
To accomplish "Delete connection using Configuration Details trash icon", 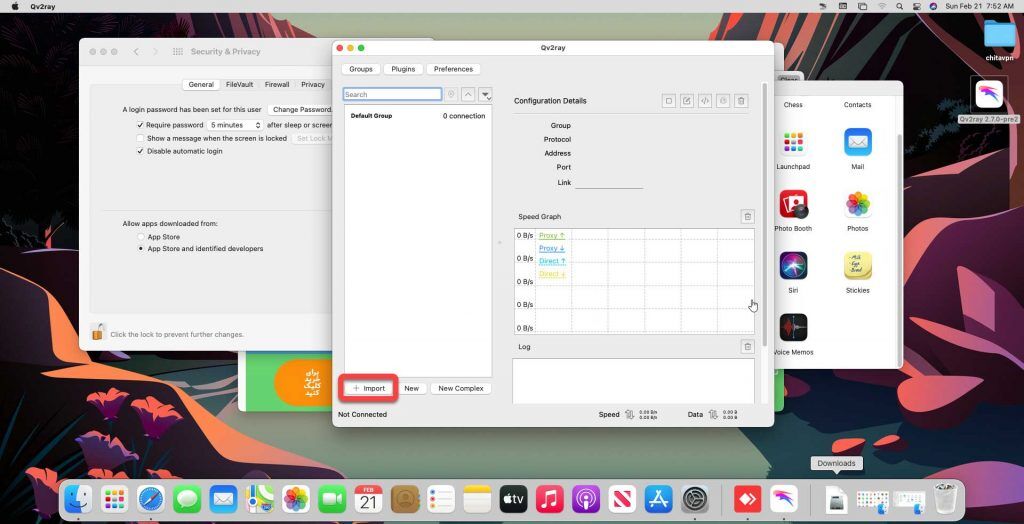I will pos(741,101).
